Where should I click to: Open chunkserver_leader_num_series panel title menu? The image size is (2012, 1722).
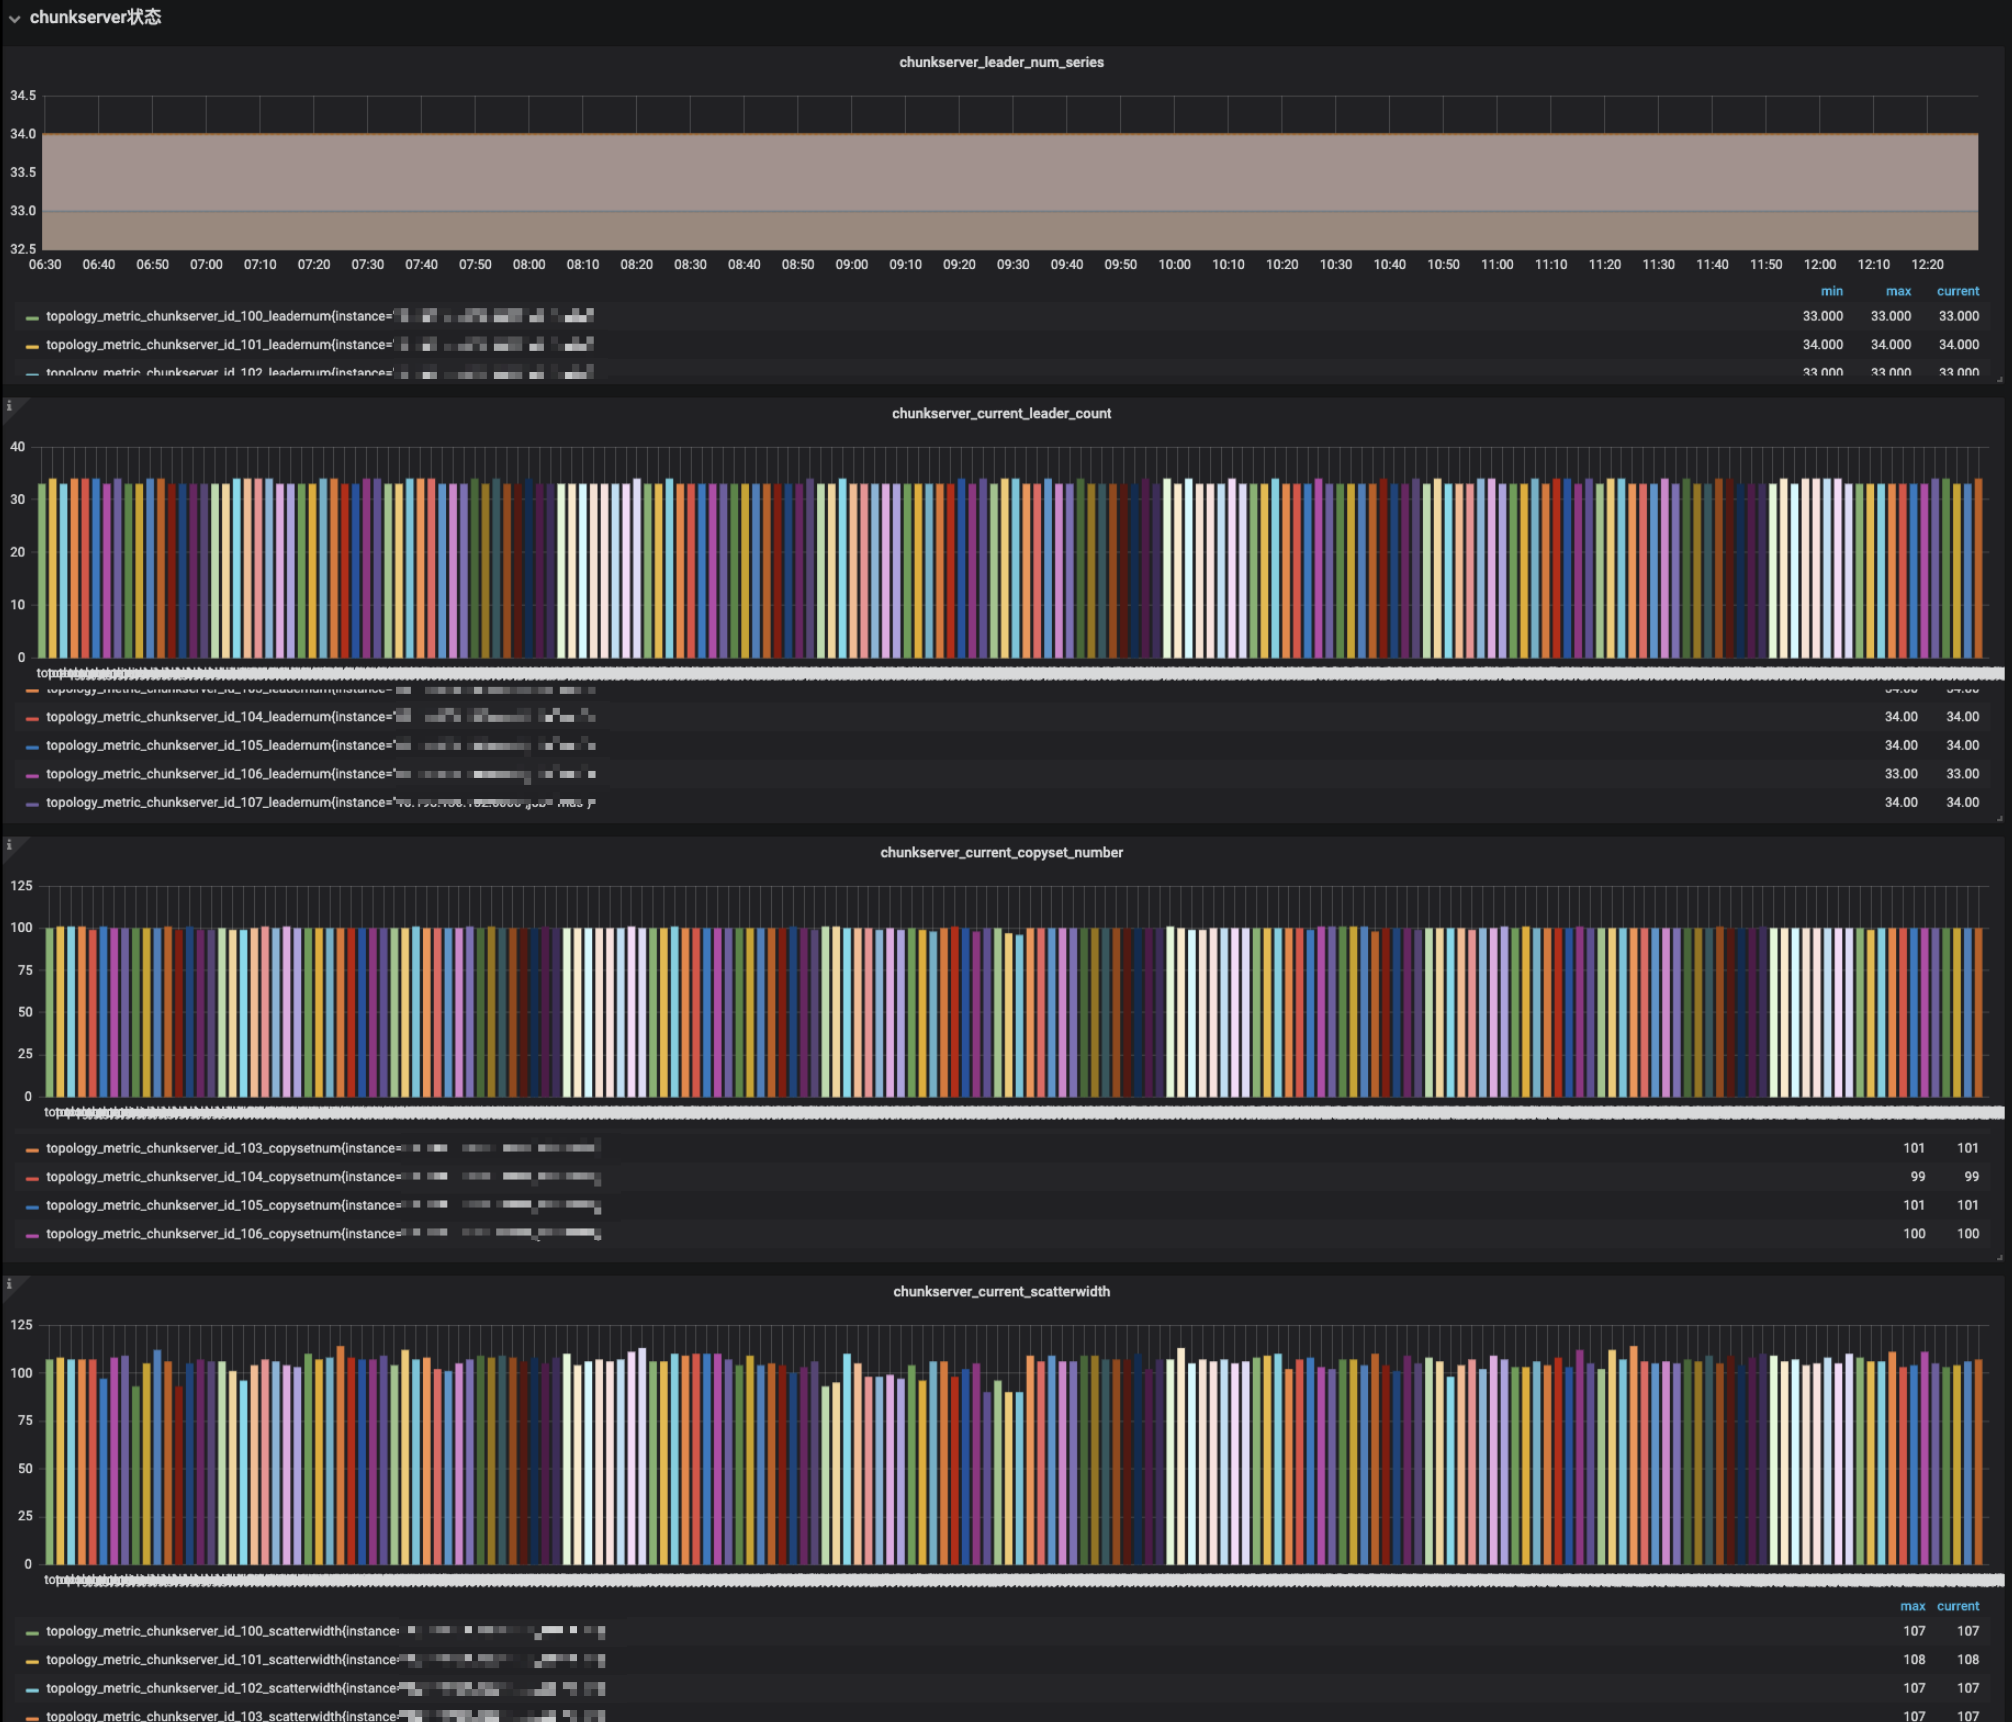click(1001, 62)
